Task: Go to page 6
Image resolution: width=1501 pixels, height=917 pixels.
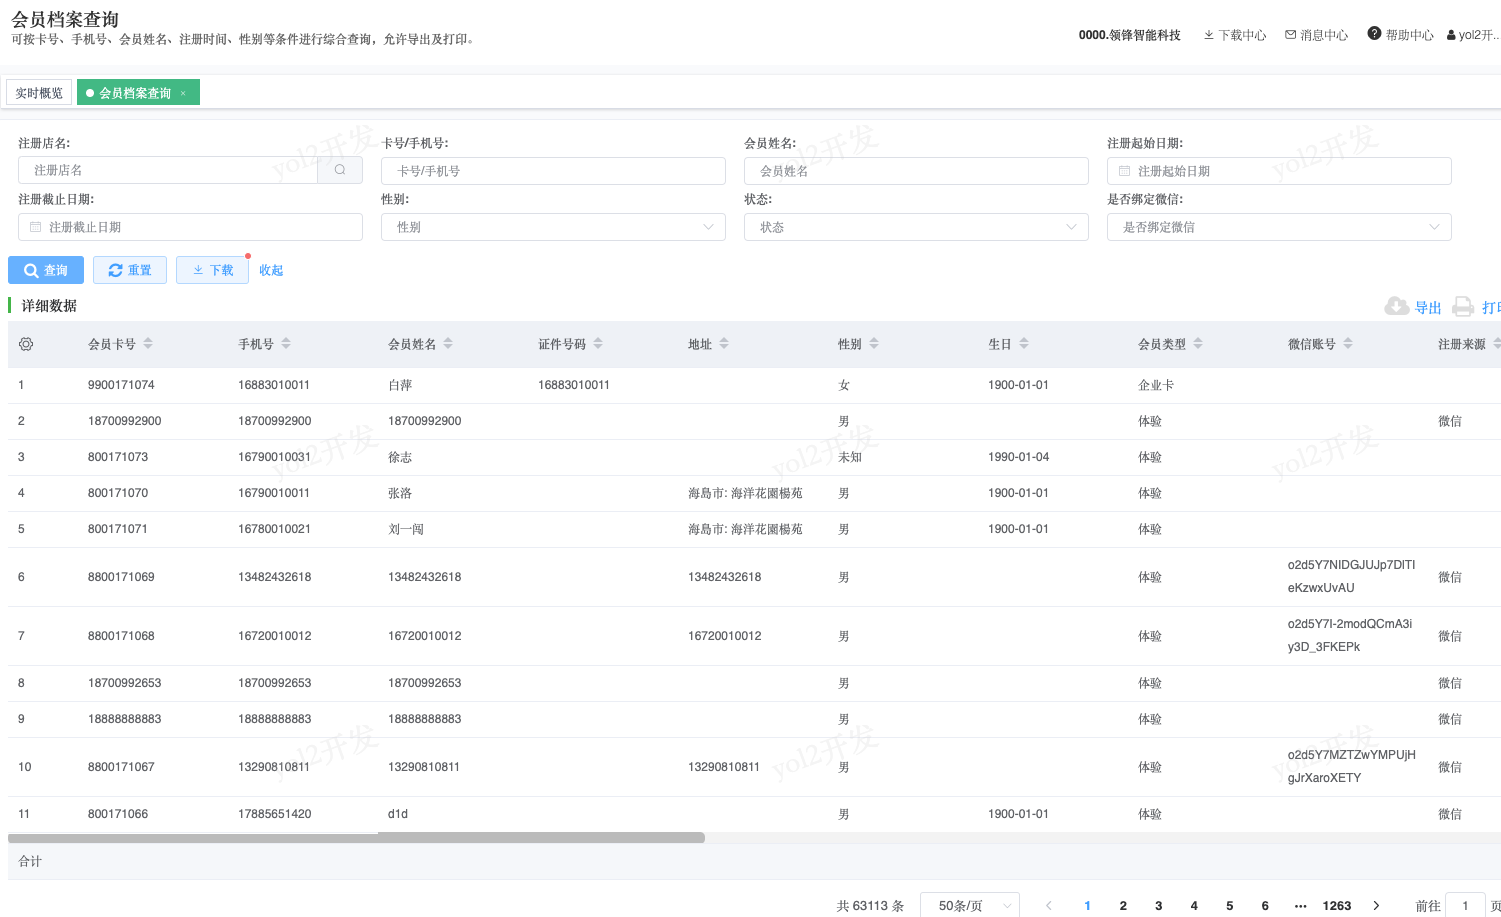Action: (x=1265, y=906)
